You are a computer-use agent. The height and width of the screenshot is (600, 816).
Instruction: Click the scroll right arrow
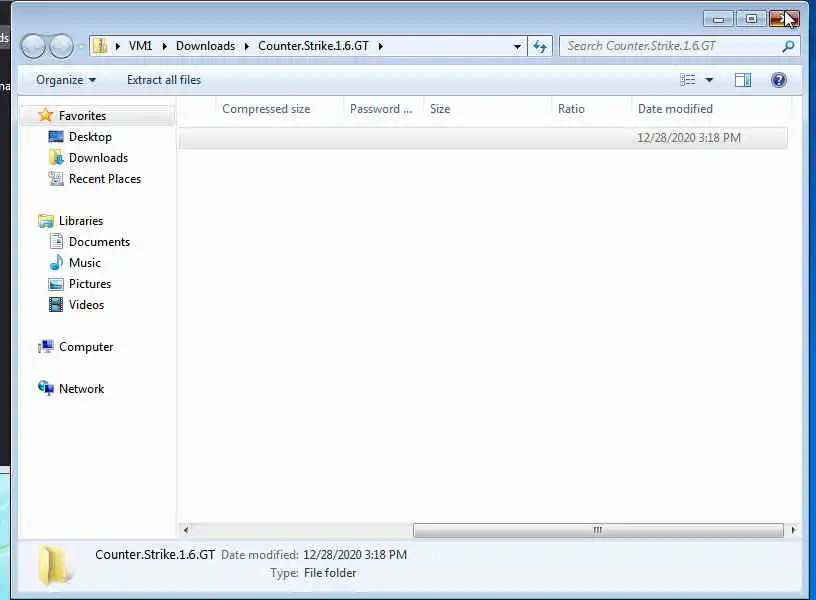793,530
